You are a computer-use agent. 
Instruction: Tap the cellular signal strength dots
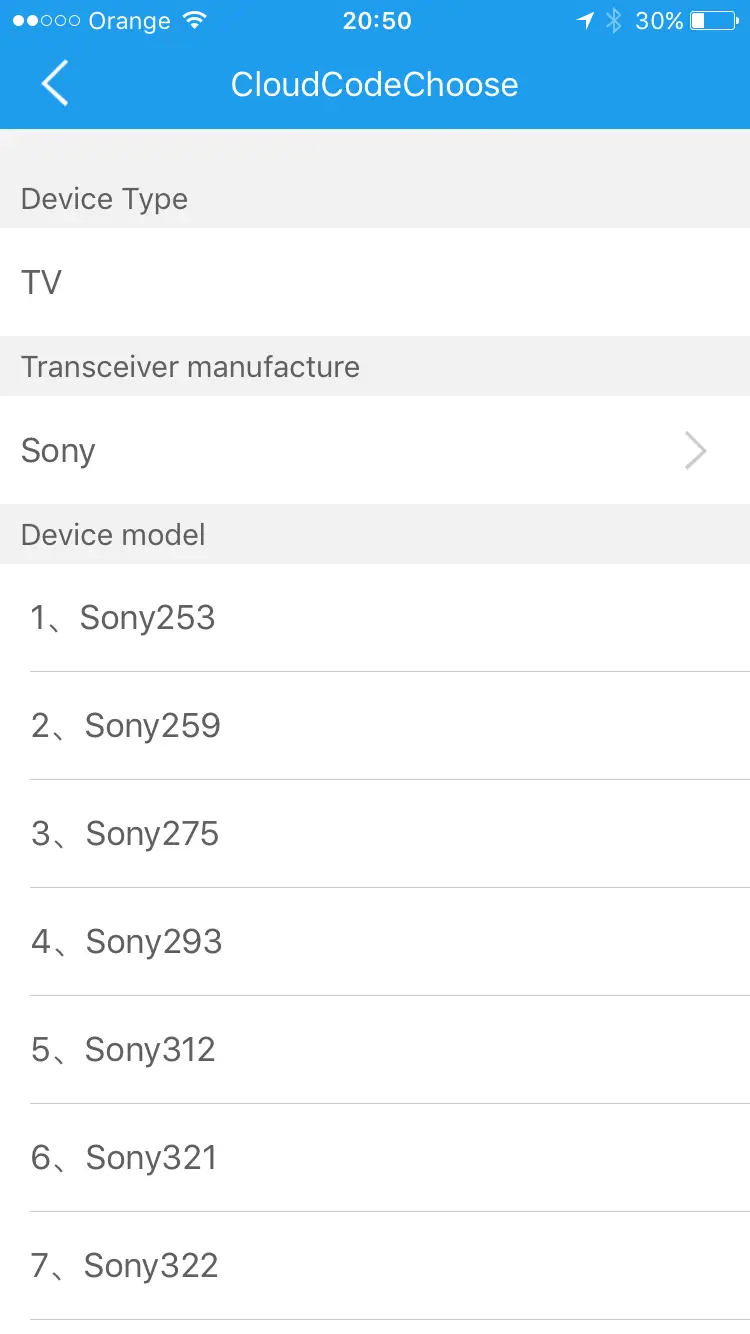[46, 21]
